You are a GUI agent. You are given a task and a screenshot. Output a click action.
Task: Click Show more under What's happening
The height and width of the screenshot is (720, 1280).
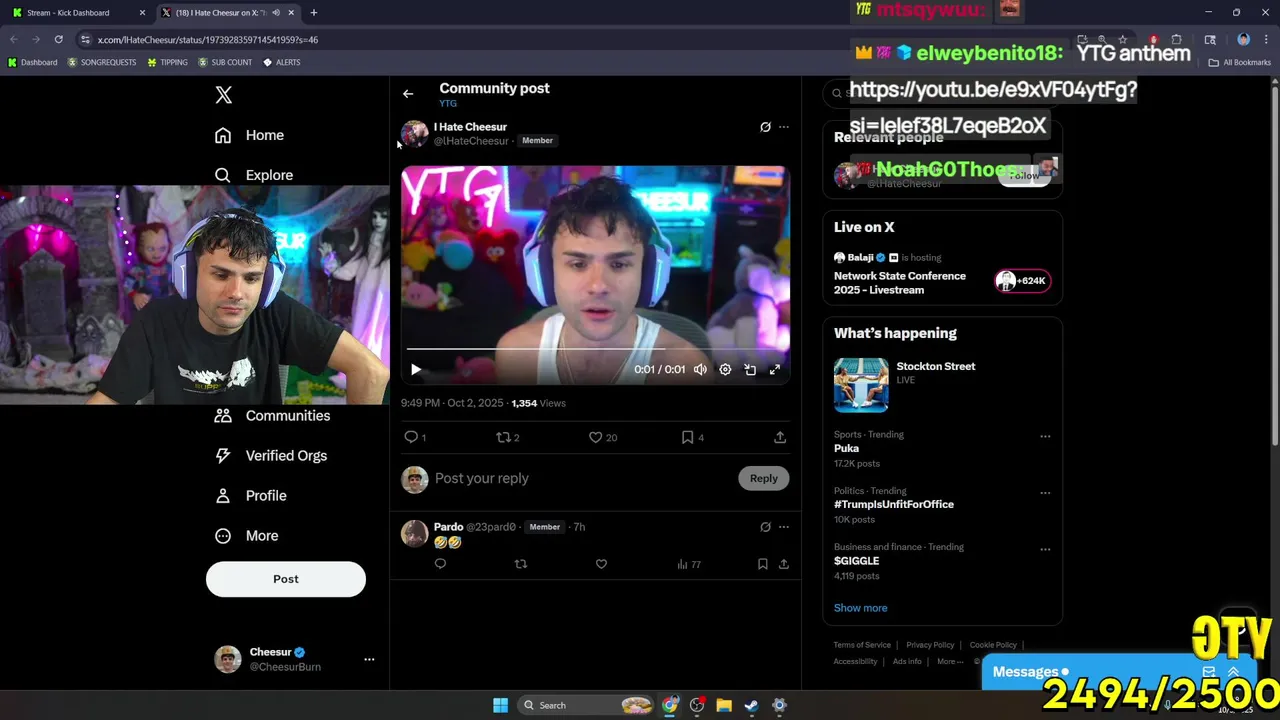coord(860,608)
